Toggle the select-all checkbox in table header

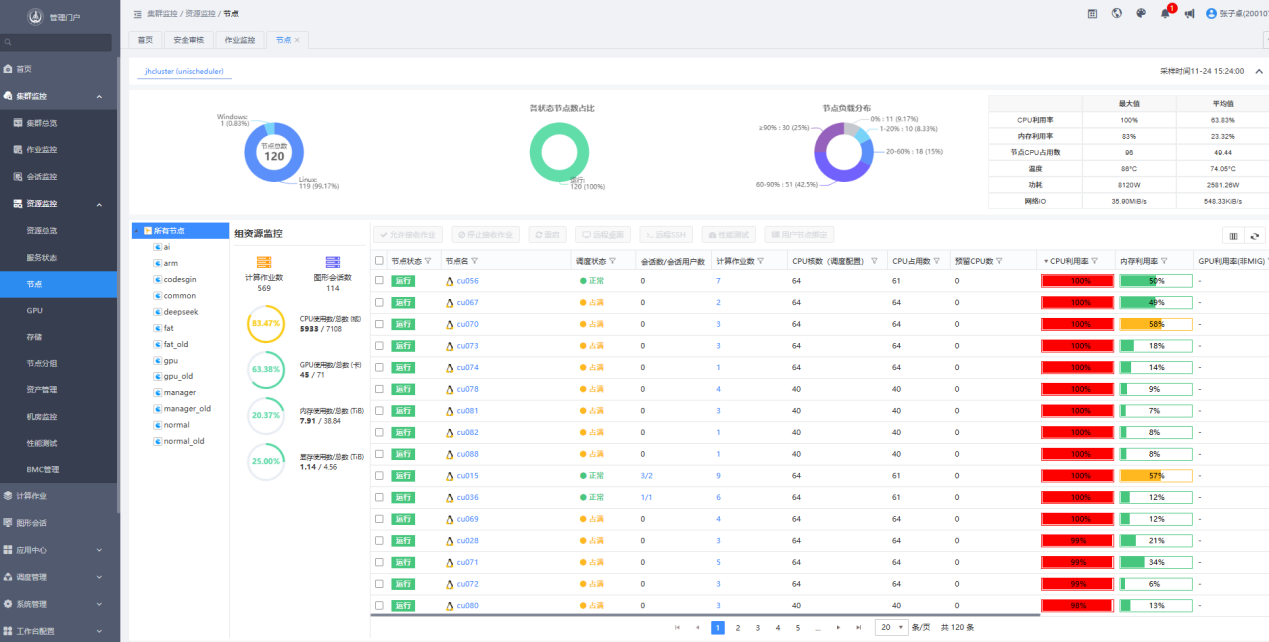click(379, 261)
